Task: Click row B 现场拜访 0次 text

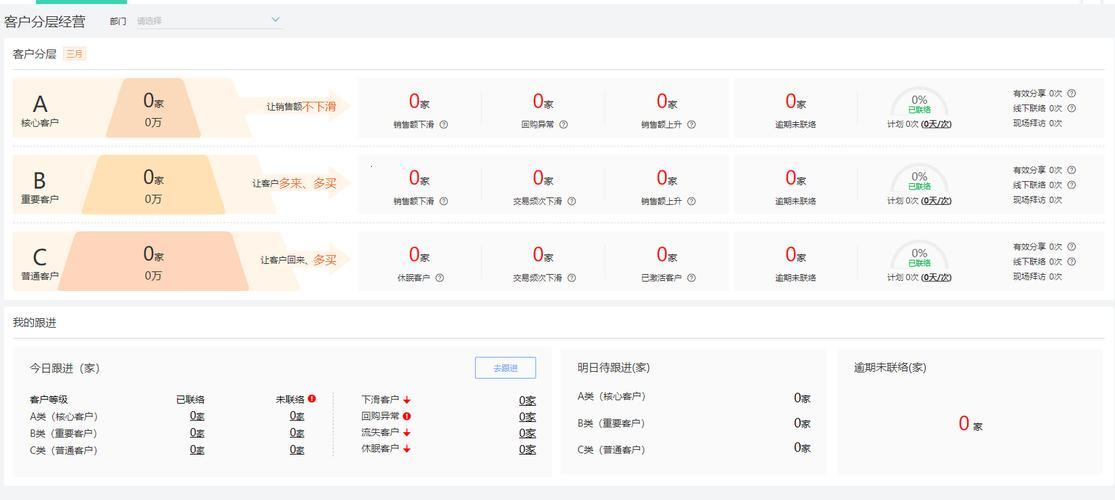Action: [x=1037, y=200]
